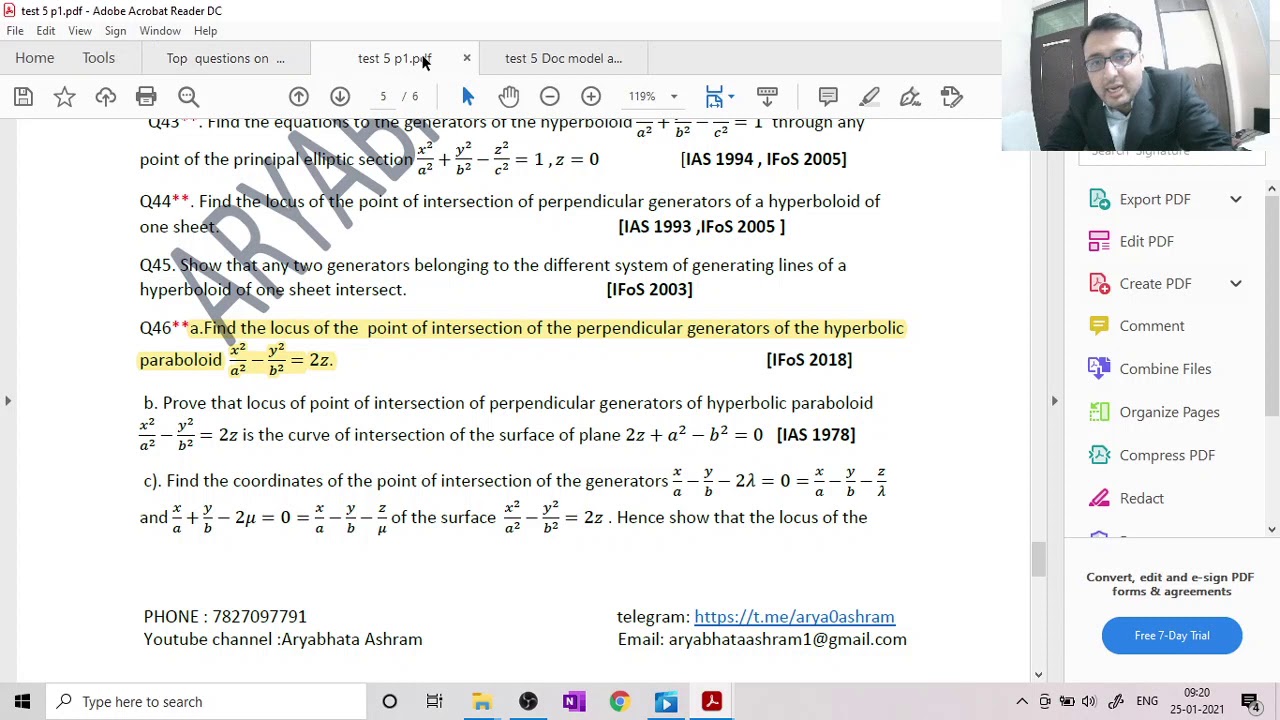The width and height of the screenshot is (1280, 720).
Task: Open the Edit menu
Action: pos(46,31)
